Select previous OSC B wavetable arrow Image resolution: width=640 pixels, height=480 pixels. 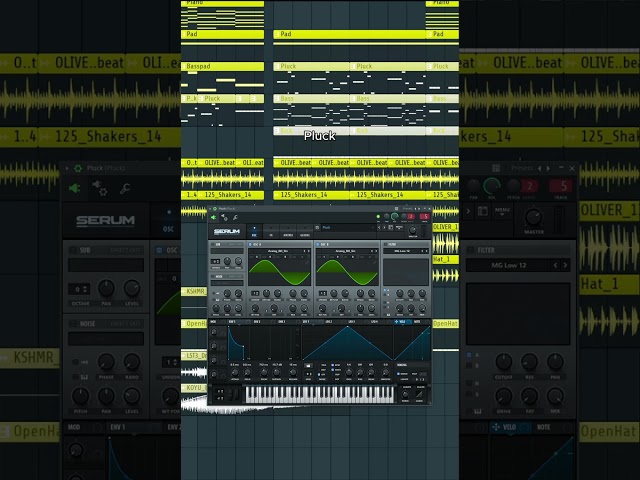pos(372,251)
